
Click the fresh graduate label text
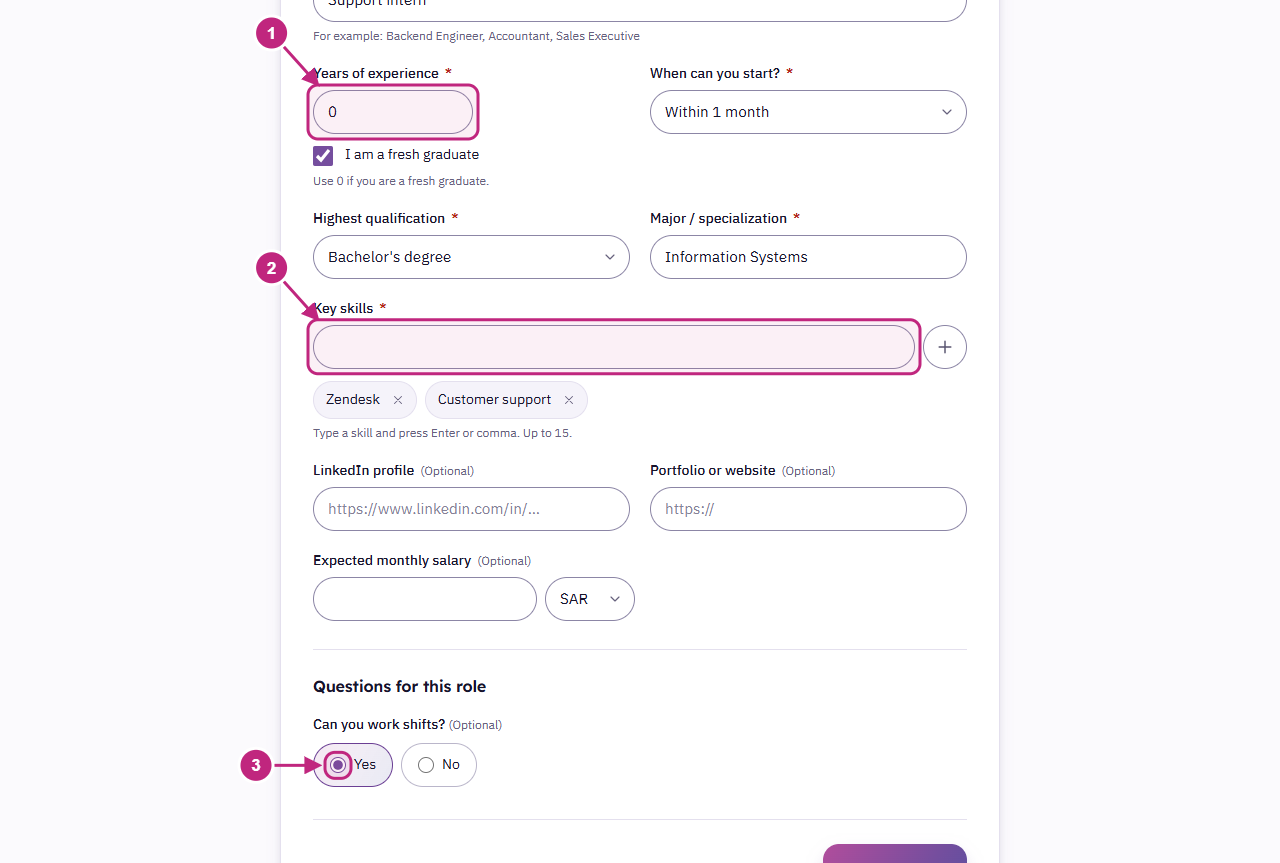[412, 155]
